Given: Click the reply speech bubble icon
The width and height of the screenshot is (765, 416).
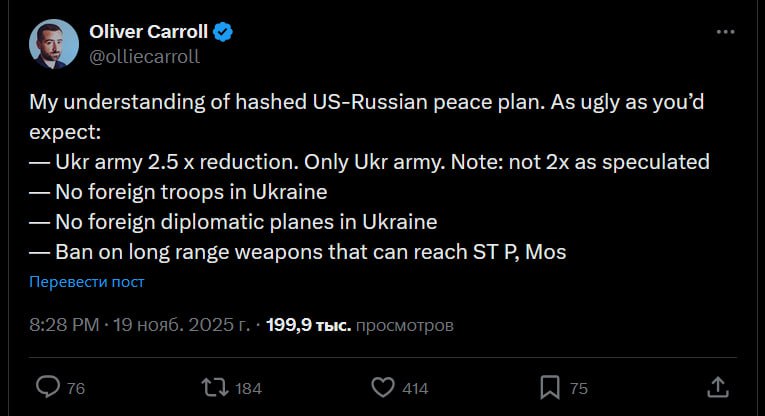Looking at the screenshot, I should click(48, 387).
